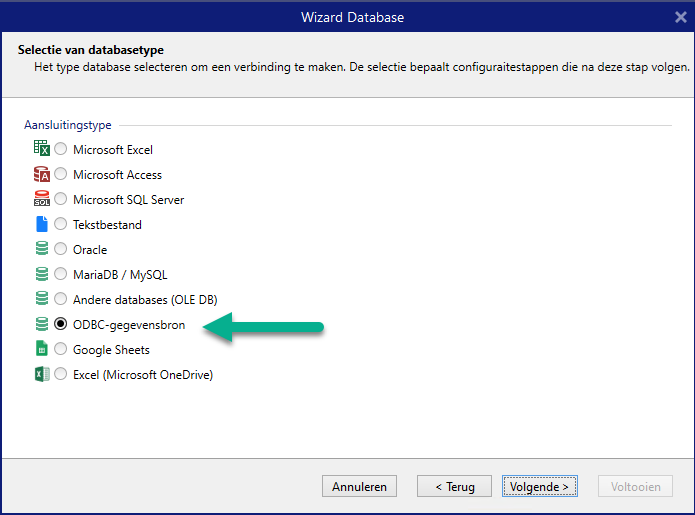Screen dimensions: 695x515
Task: Click the green Google Sheets icon
Action: click(42, 349)
